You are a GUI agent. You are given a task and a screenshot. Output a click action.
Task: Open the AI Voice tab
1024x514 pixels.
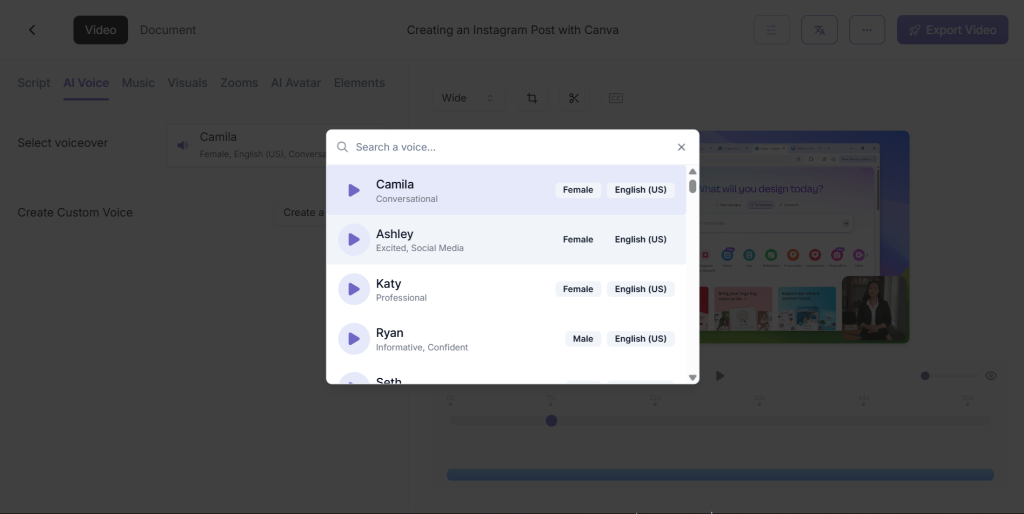[86, 83]
